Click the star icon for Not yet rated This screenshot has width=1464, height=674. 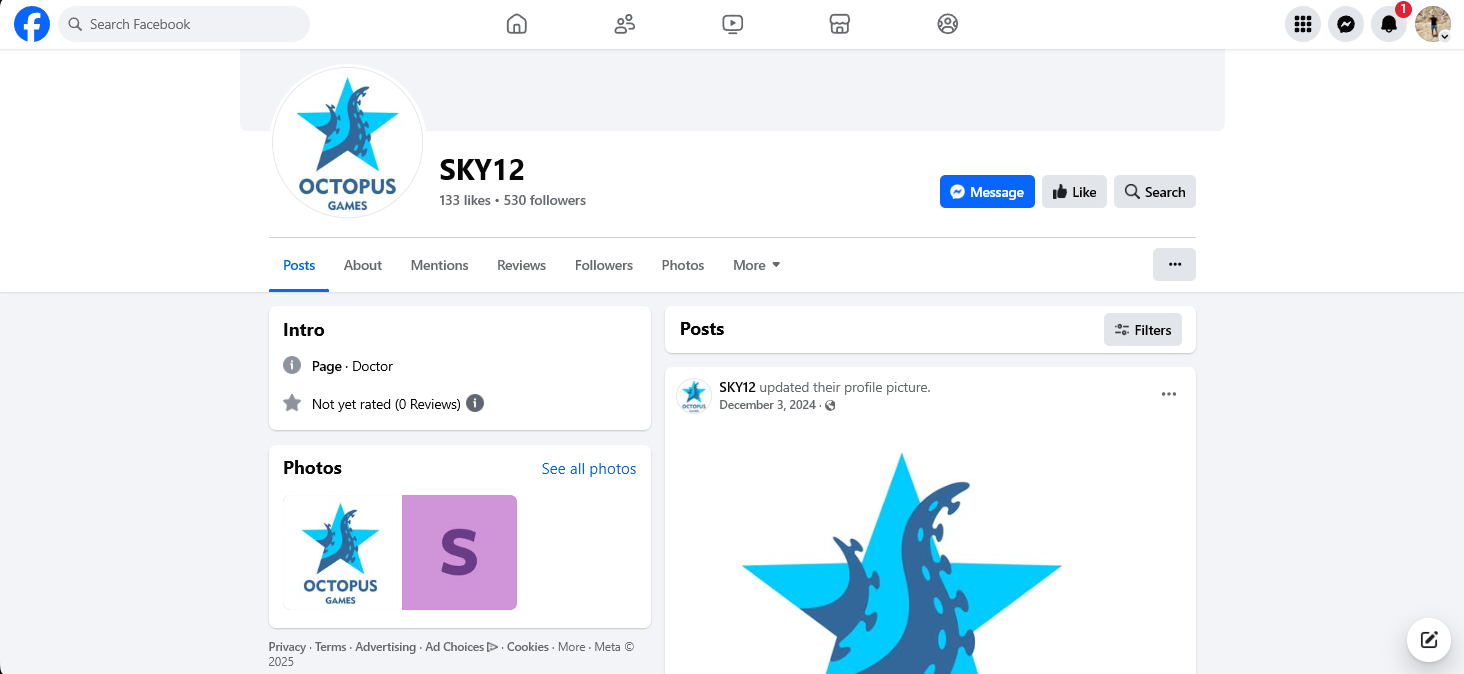coord(292,403)
